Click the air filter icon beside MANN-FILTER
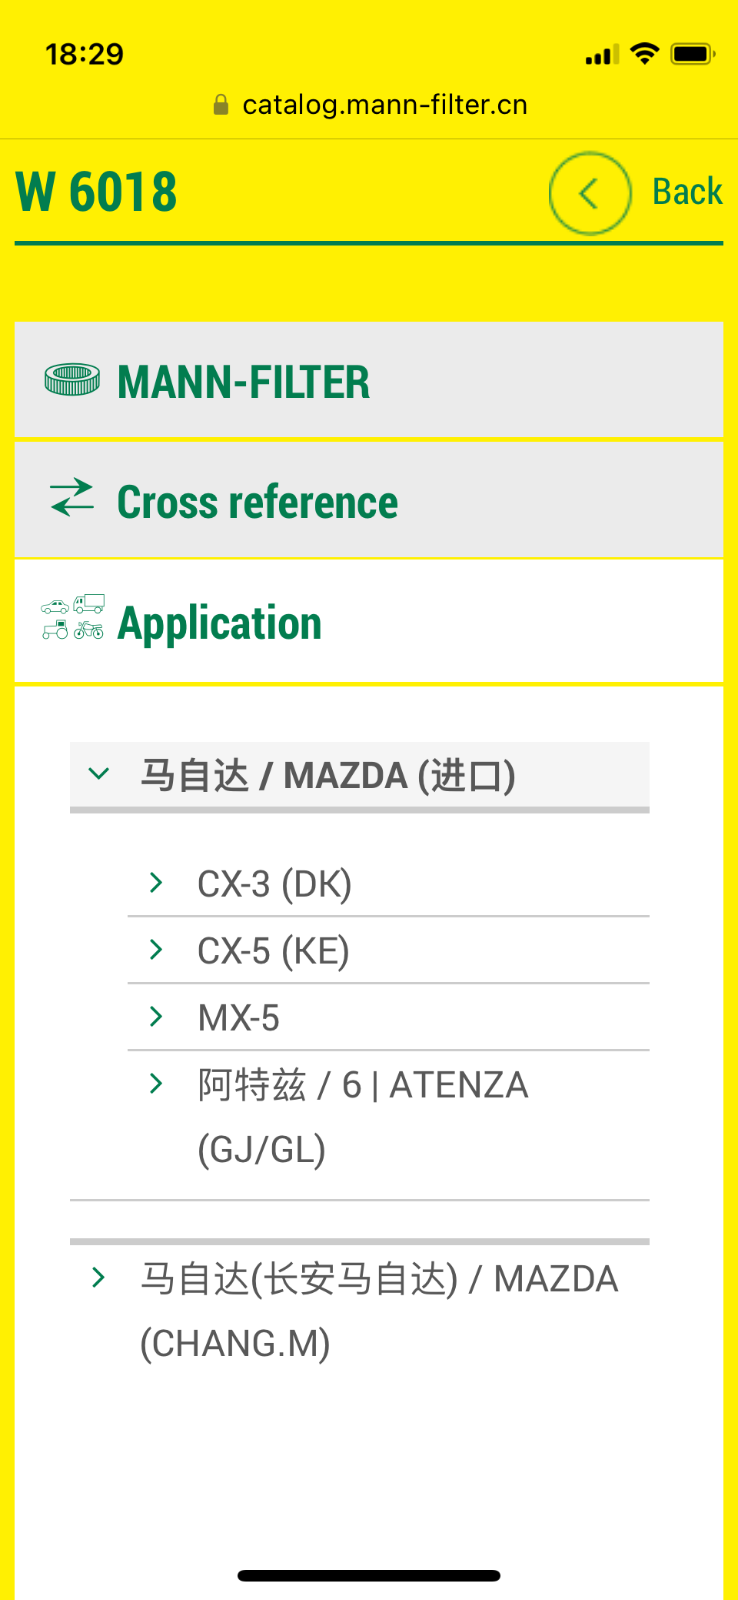The height and width of the screenshot is (1600, 738). [x=72, y=380]
